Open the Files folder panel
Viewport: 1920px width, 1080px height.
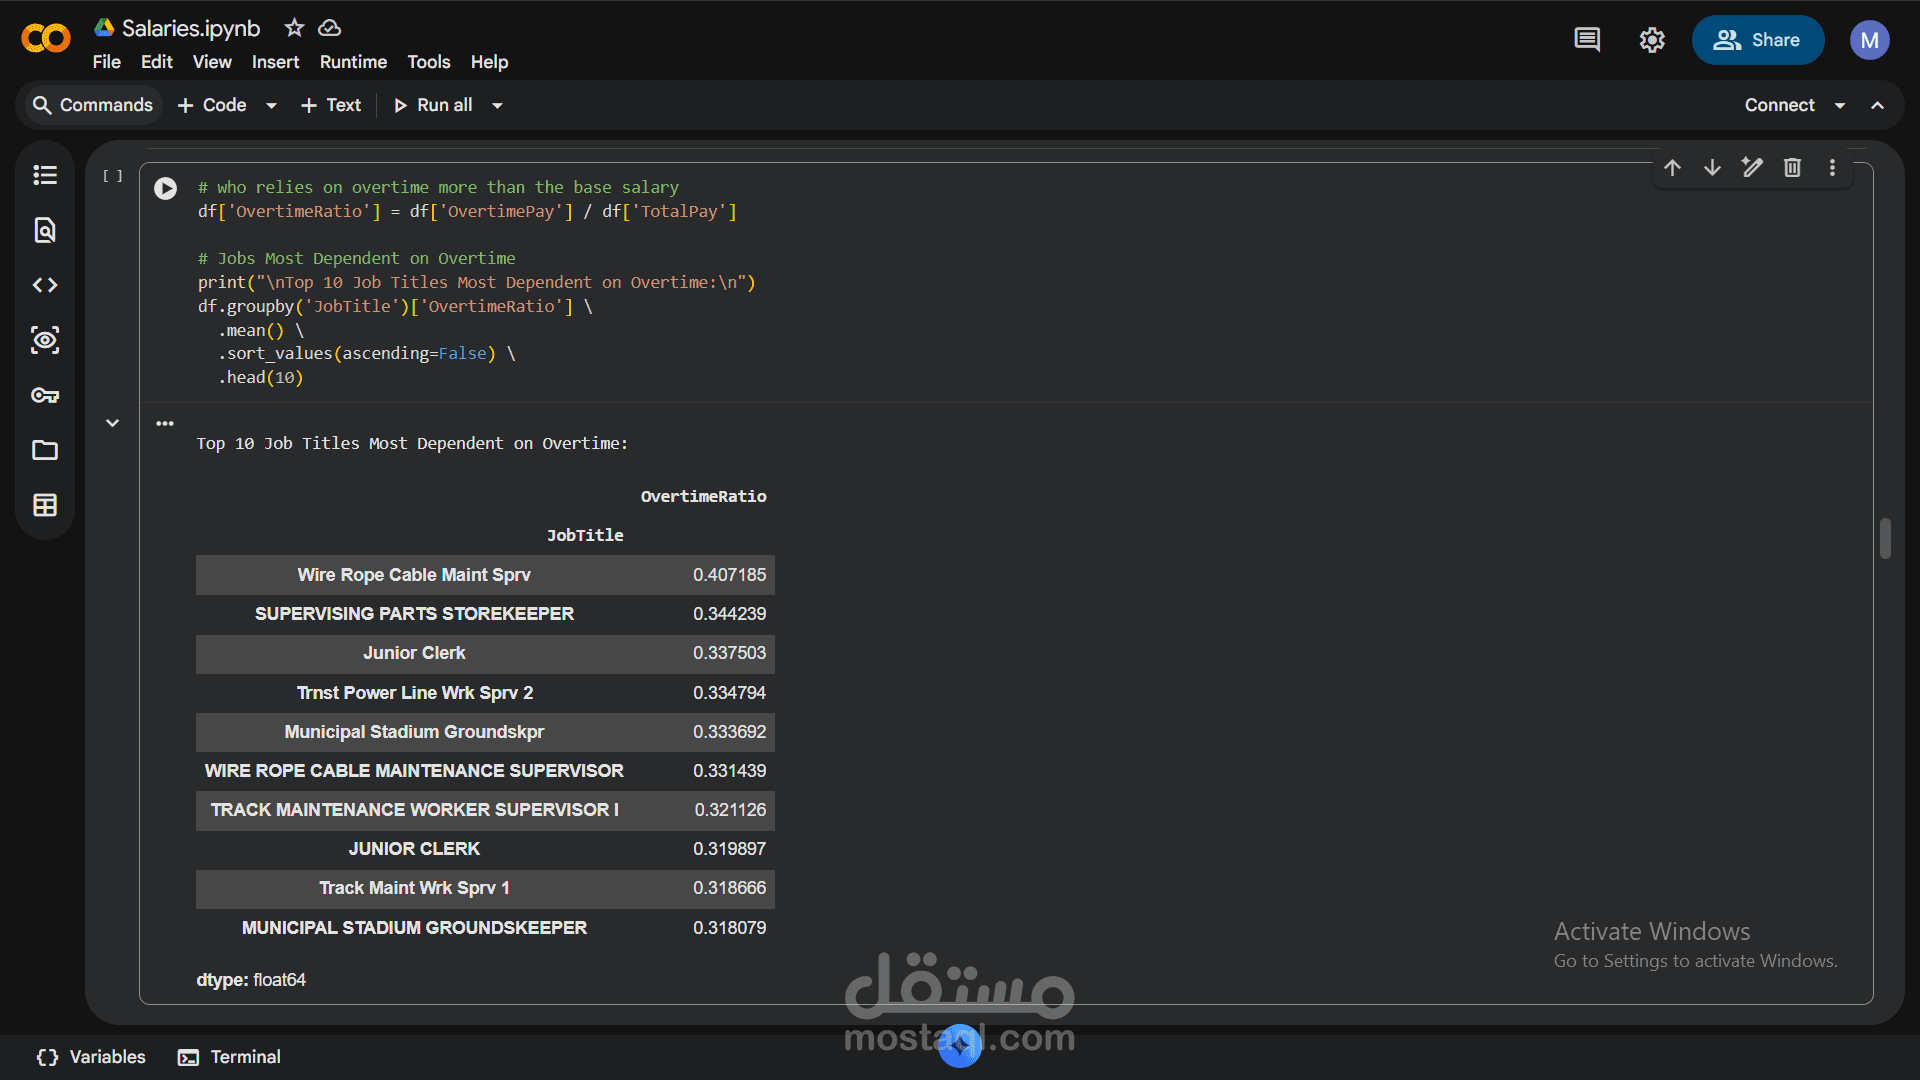pyautogui.click(x=45, y=450)
